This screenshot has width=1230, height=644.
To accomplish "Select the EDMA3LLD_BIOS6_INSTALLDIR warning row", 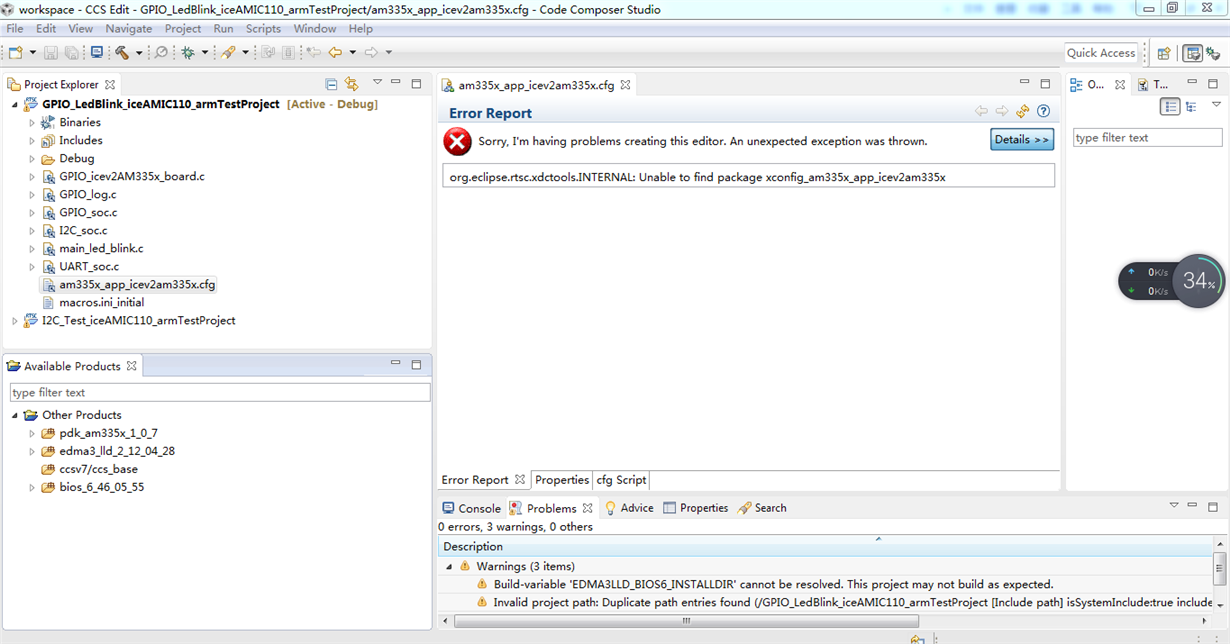I will click(x=826, y=584).
